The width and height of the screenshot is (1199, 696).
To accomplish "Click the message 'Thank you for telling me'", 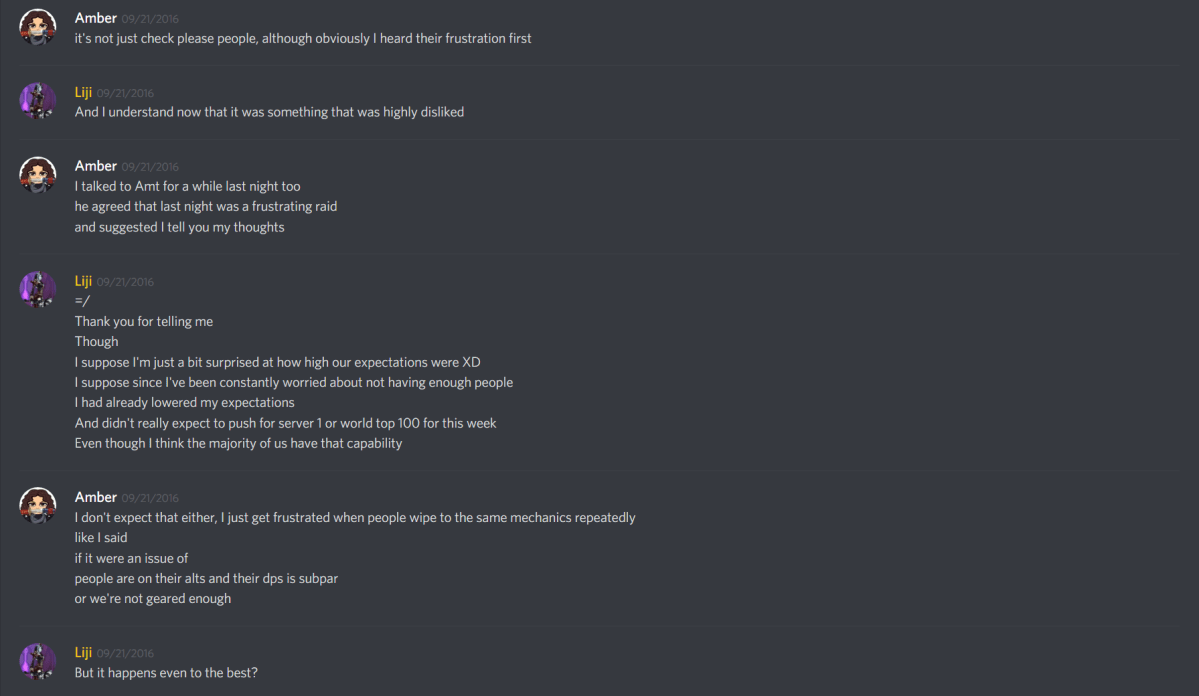I will (x=143, y=321).
